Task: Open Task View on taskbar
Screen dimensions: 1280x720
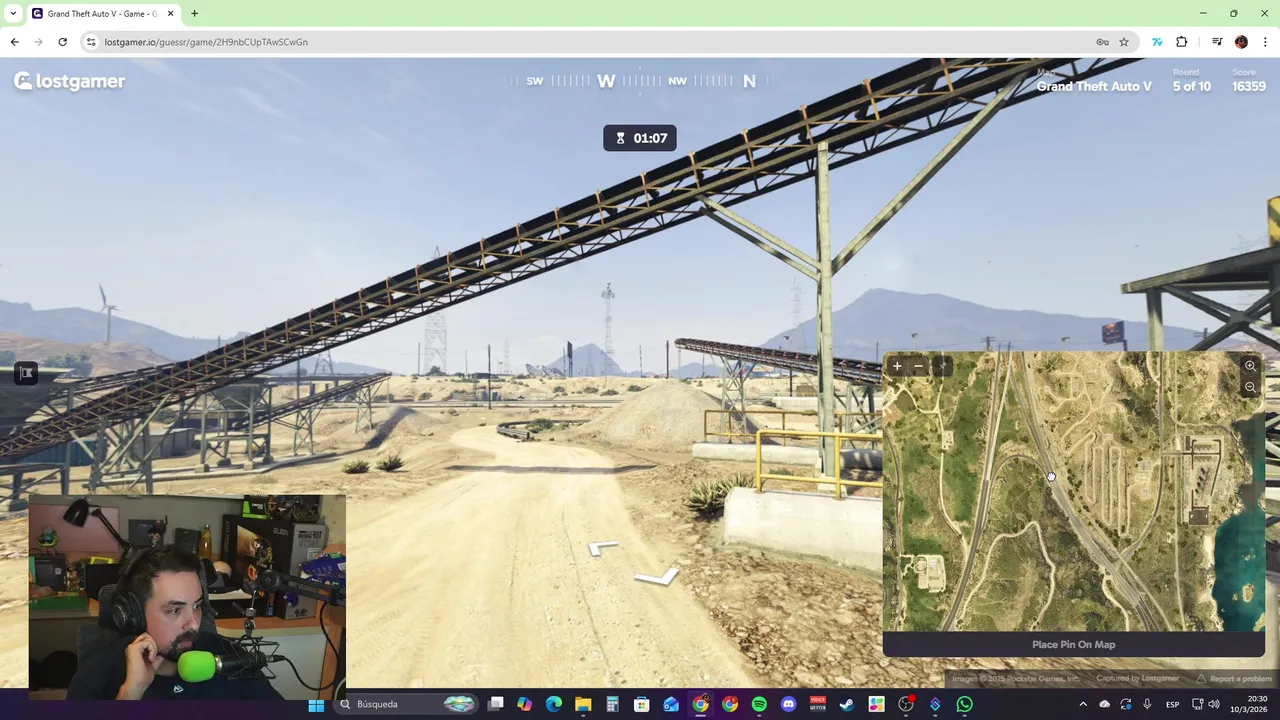Action: [495, 704]
